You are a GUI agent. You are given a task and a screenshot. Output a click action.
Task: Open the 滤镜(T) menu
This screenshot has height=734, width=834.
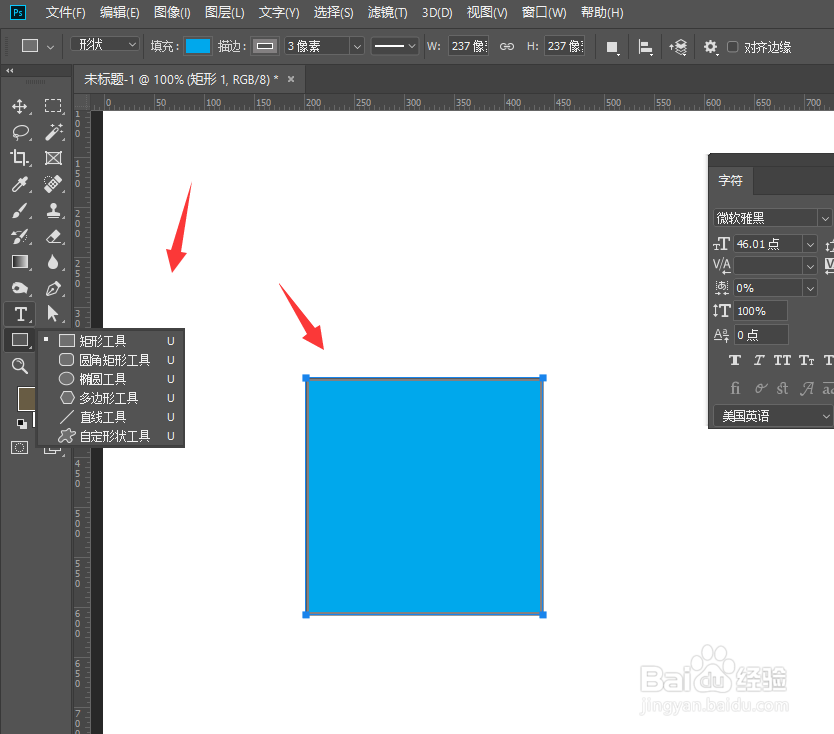pyautogui.click(x=387, y=13)
